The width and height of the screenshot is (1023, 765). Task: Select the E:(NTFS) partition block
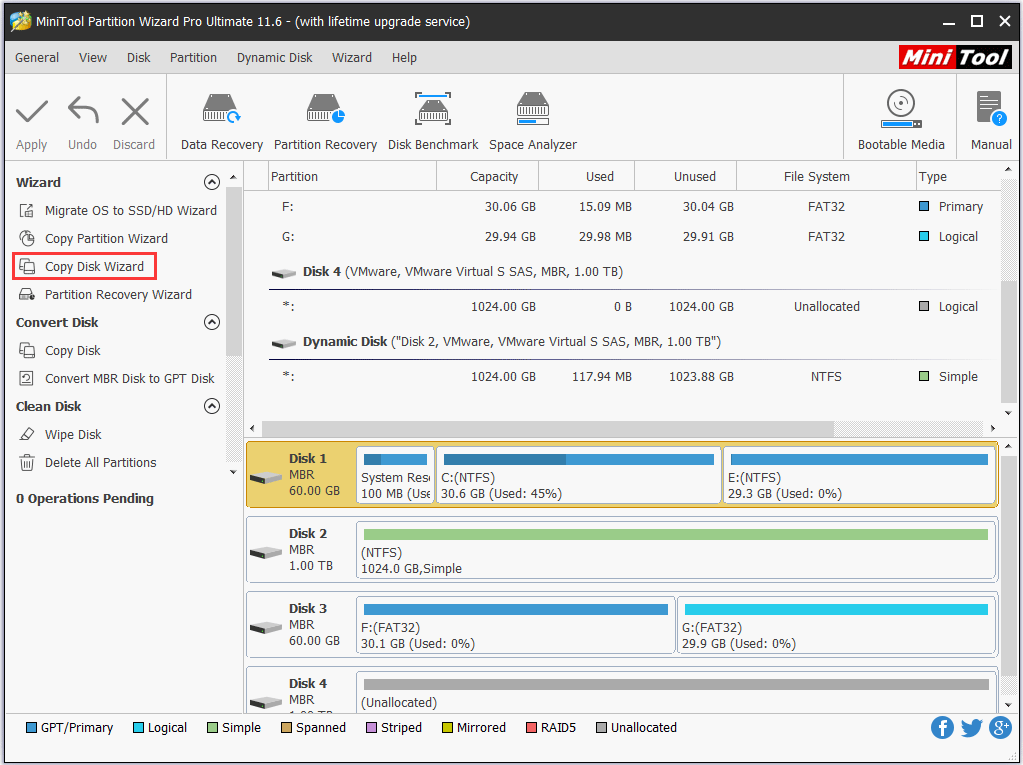pos(859,475)
